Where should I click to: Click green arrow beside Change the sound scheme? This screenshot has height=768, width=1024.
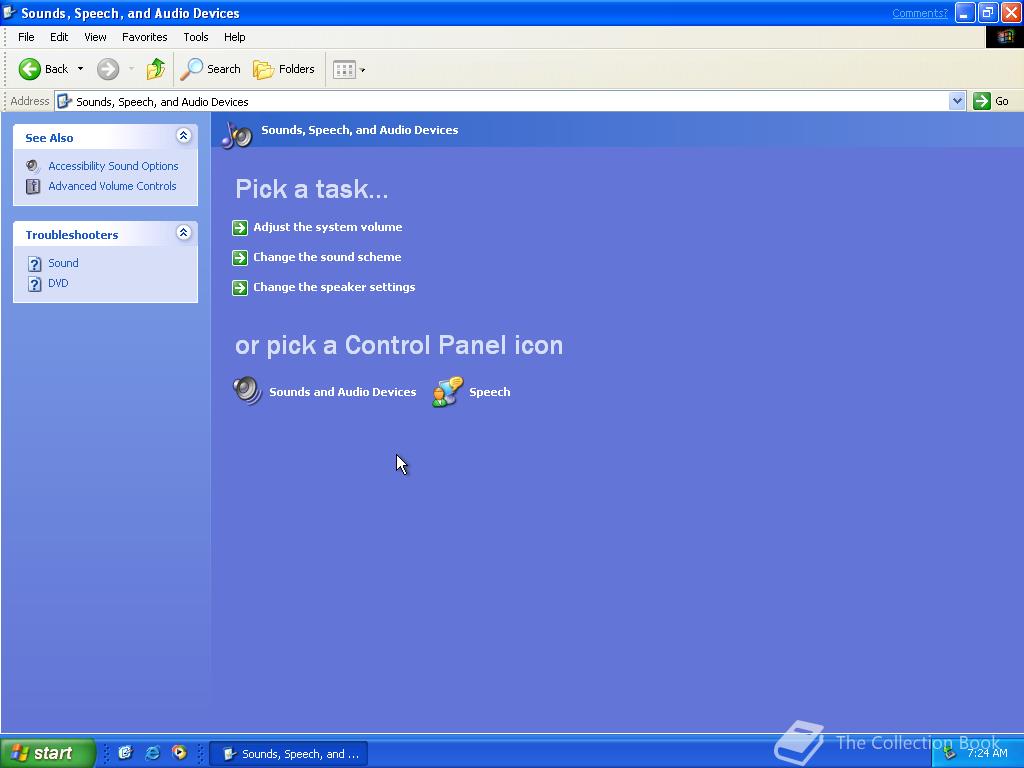tap(240, 257)
